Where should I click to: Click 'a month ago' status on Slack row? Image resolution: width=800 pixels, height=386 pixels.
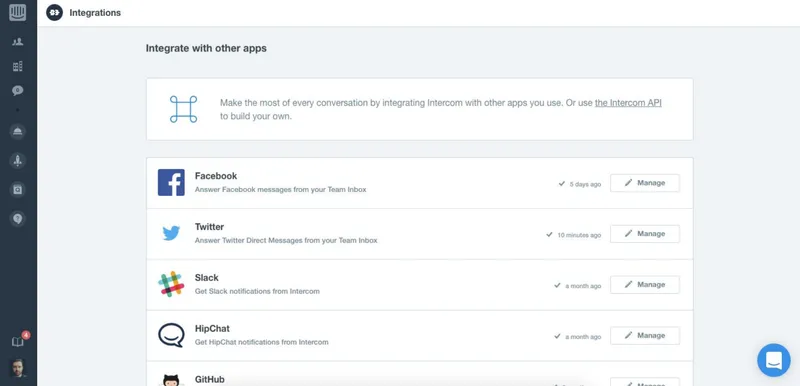coord(583,286)
